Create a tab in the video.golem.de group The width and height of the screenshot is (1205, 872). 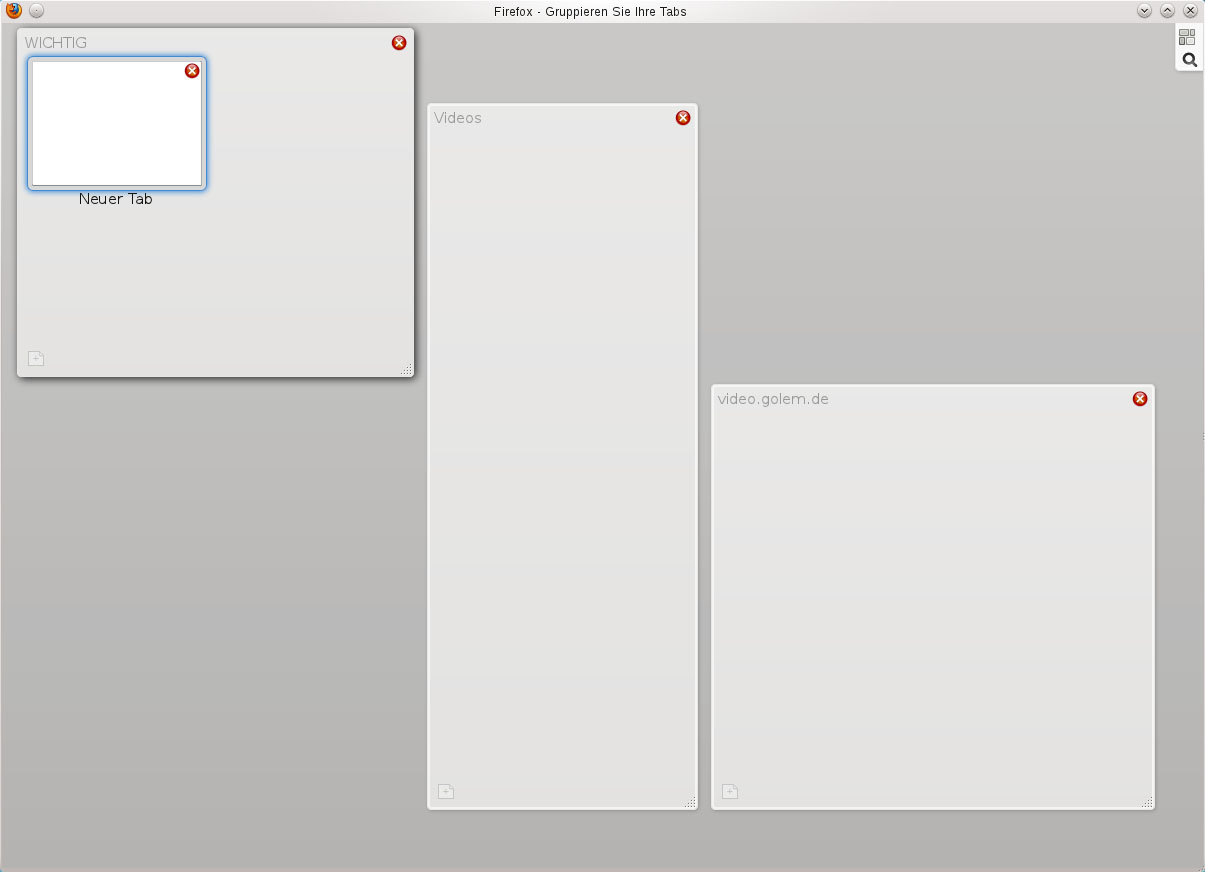[729, 791]
